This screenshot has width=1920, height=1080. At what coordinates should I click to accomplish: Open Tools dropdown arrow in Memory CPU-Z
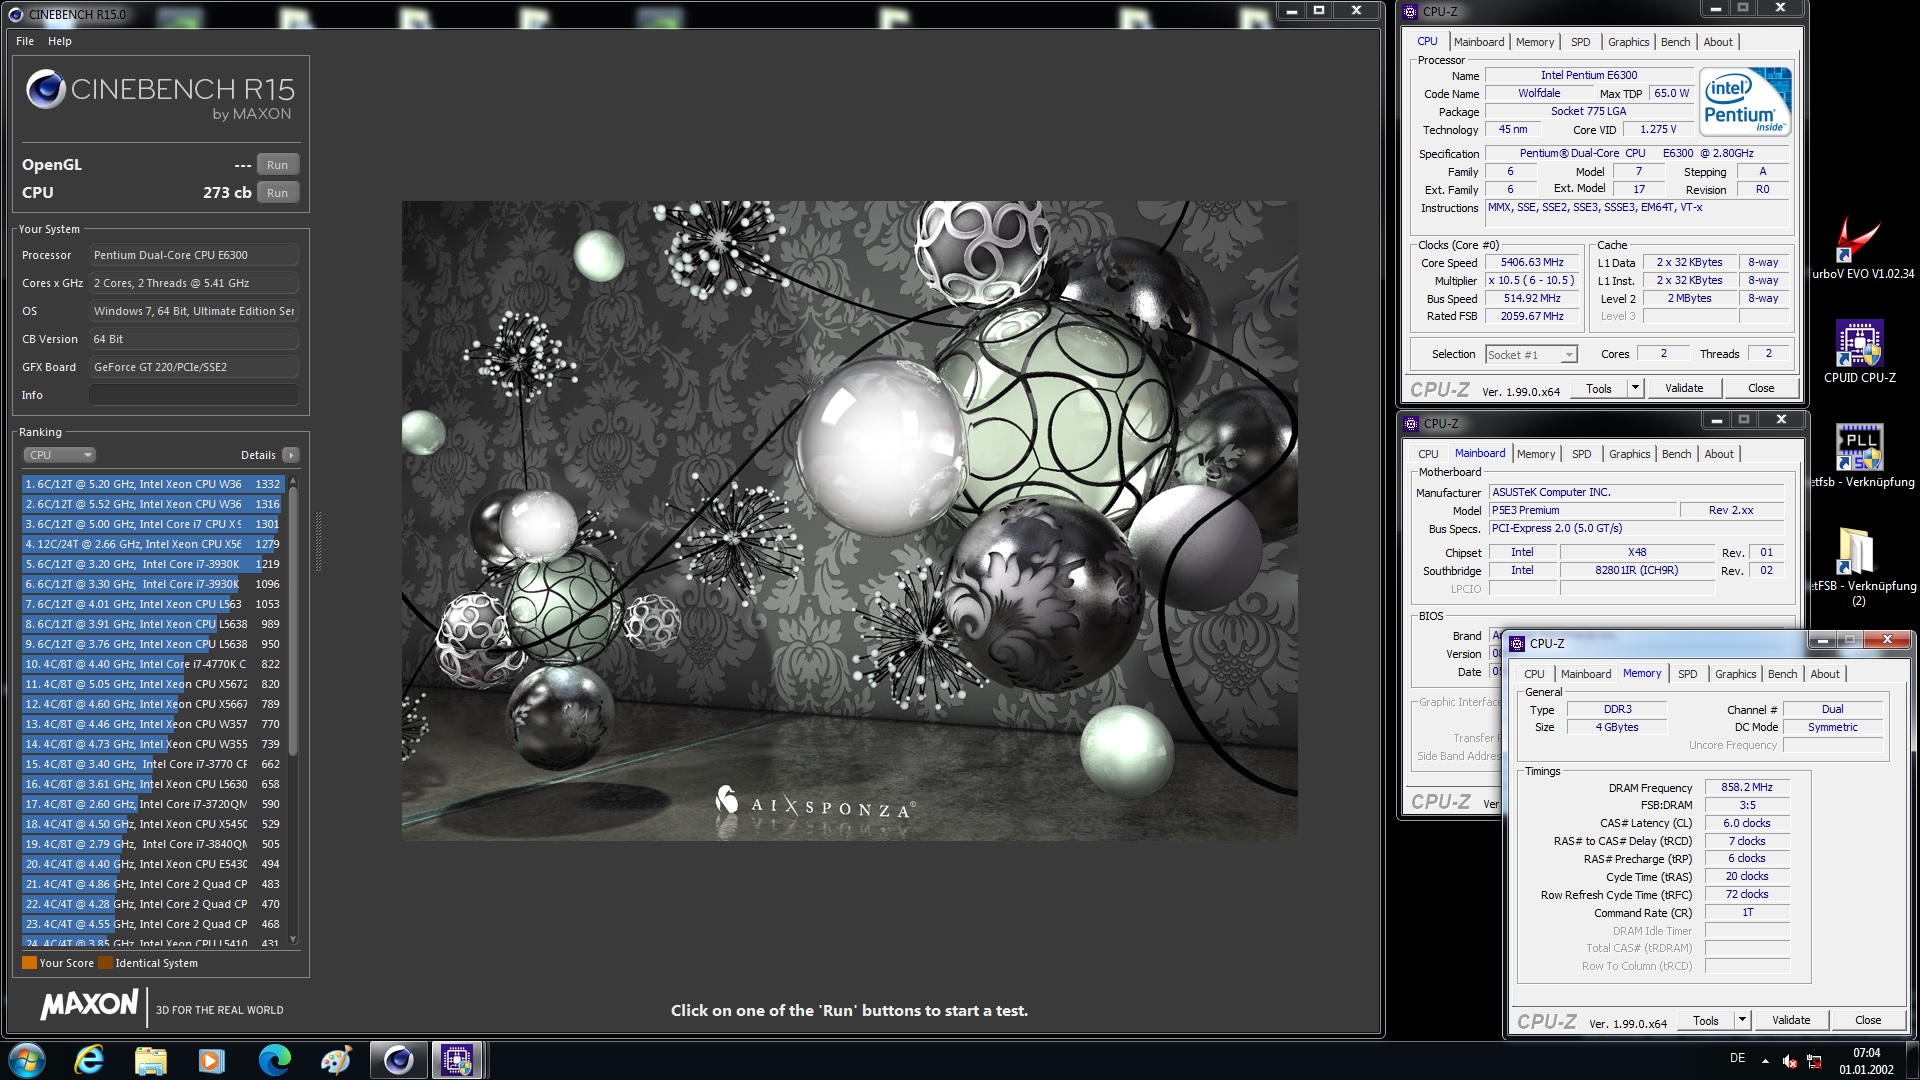(x=1742, y=1020)
